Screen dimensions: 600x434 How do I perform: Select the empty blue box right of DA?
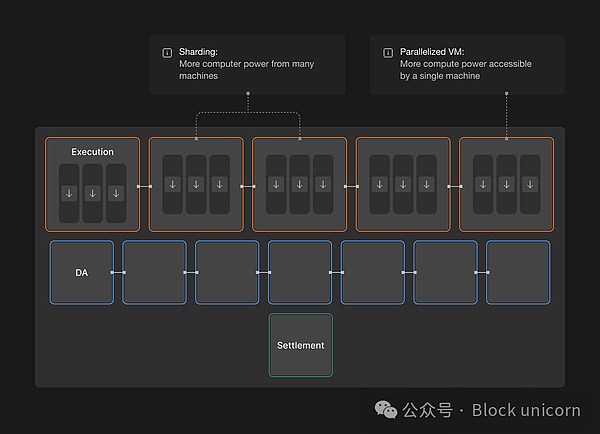154,272
